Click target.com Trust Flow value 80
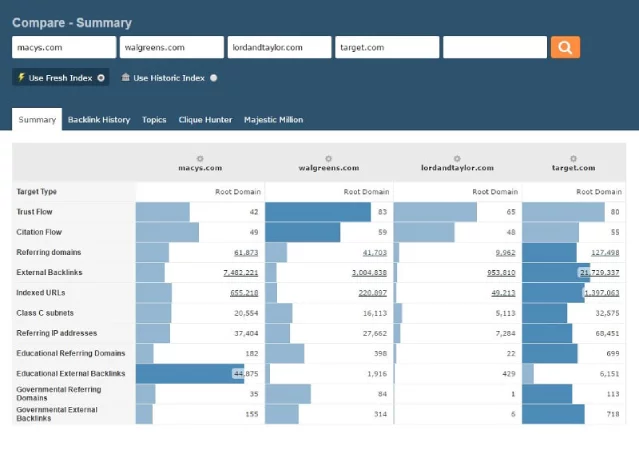Viewport: 639px width, 454px height. (x=615, y=212)
